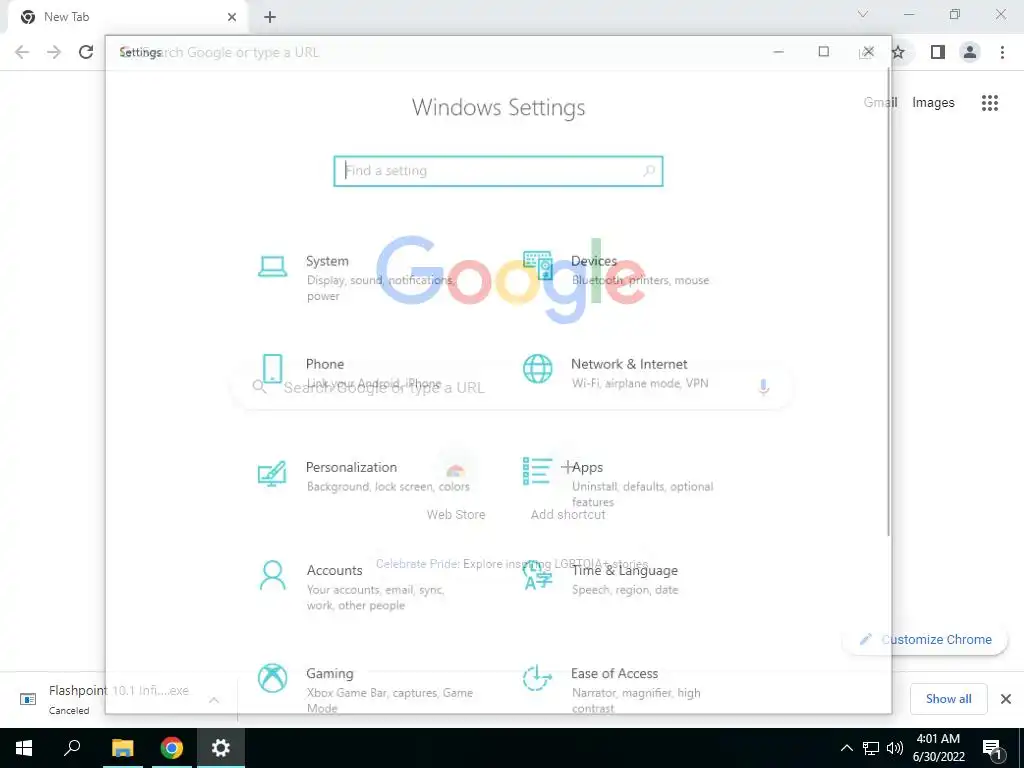1024x768 pixels.
Task: Click the Chrome search box on page
Action: click(513, 387)
